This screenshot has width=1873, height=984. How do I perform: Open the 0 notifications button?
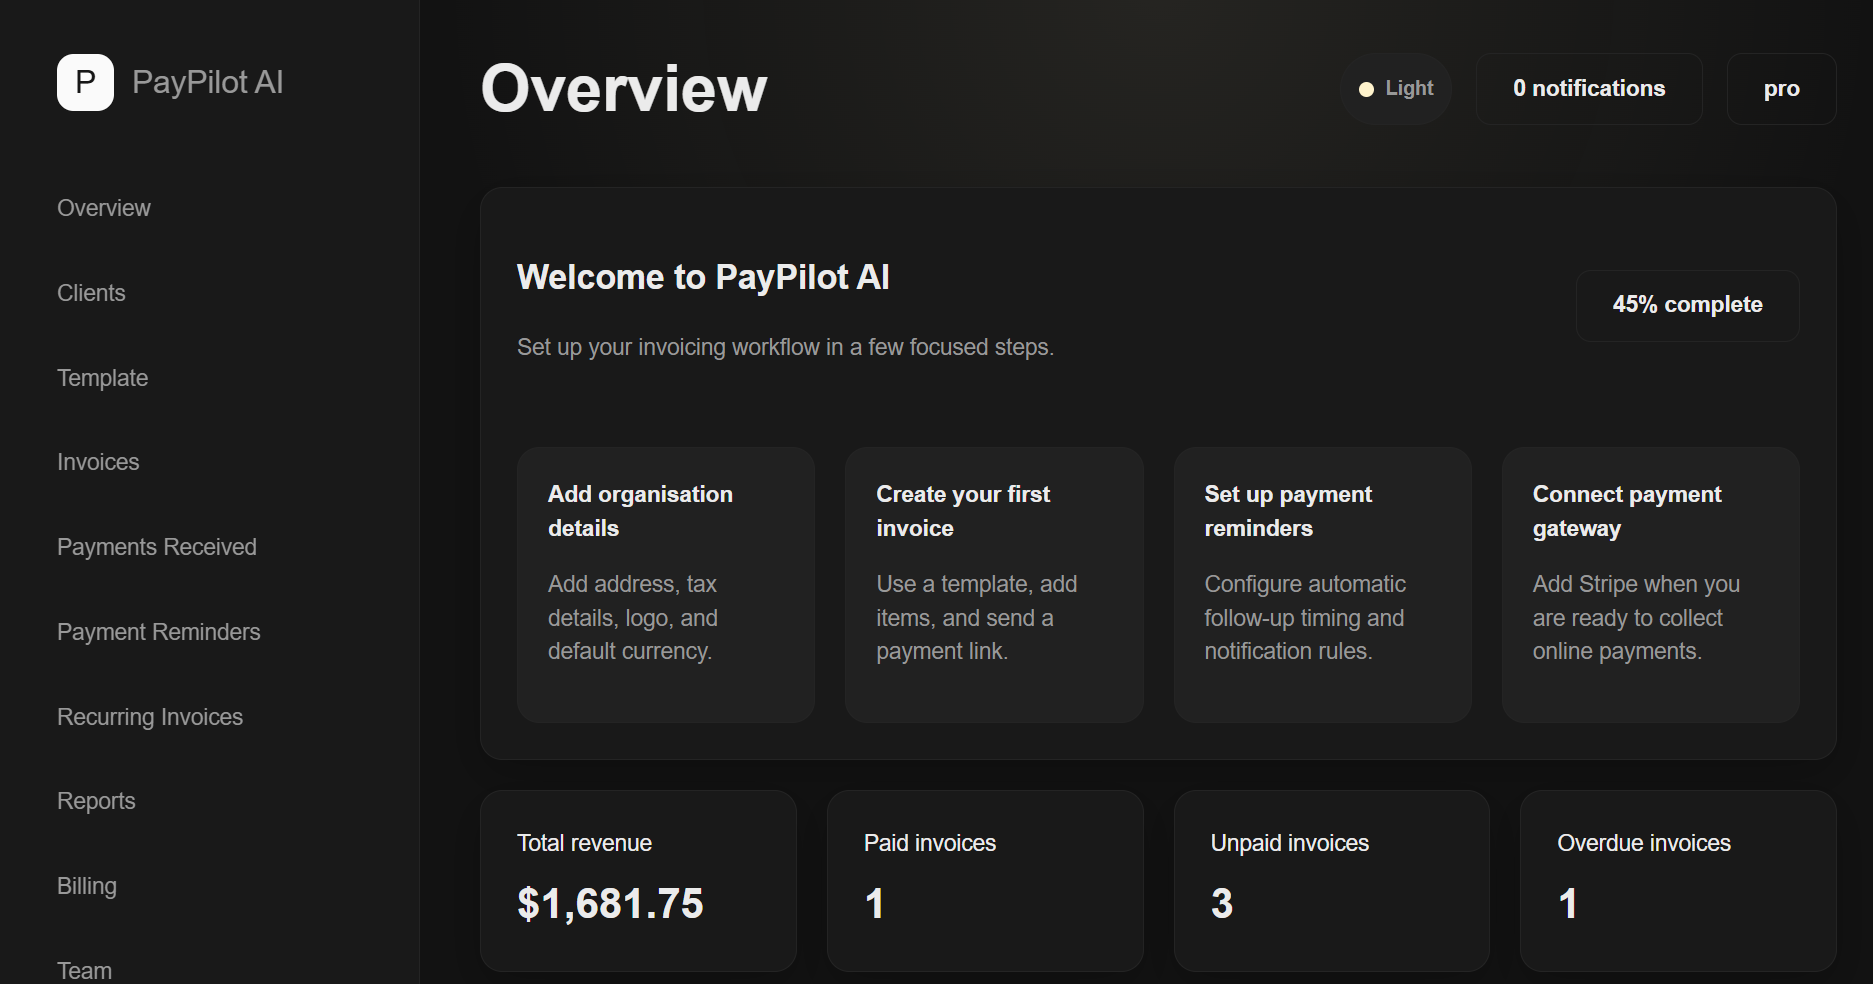point(1589,89)
